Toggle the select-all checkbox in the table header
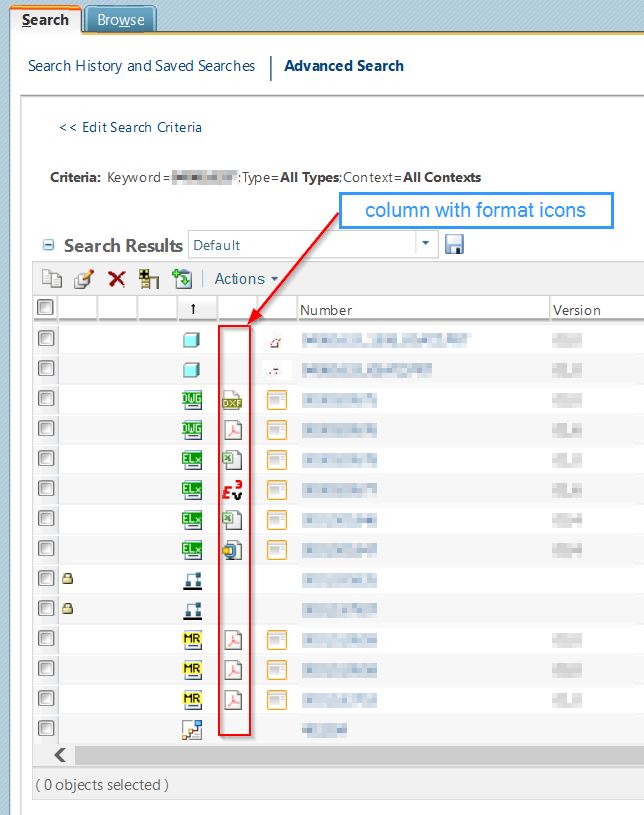The image size is (644, 815). [x=45, y=307]
